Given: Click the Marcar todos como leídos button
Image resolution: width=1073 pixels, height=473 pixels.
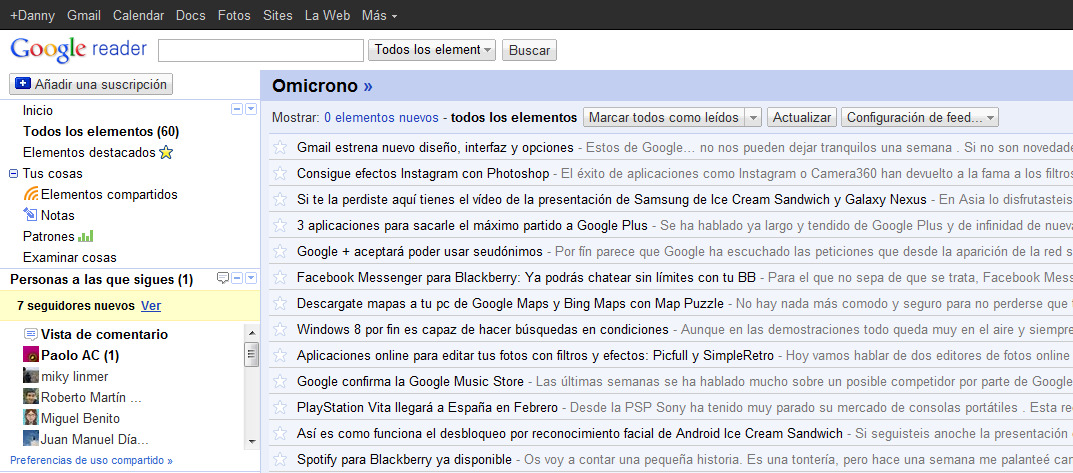Looking at the screenshot, I should click(x=664, y=117).
